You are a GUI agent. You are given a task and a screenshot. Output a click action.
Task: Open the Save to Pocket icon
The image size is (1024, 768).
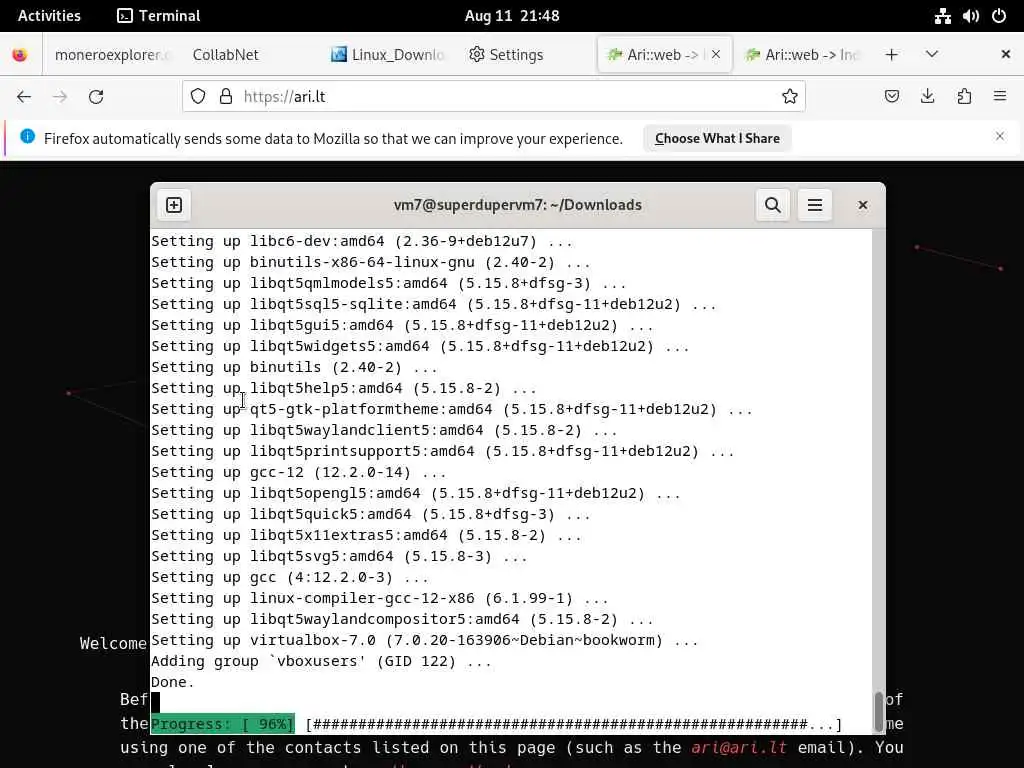point(891,97)
